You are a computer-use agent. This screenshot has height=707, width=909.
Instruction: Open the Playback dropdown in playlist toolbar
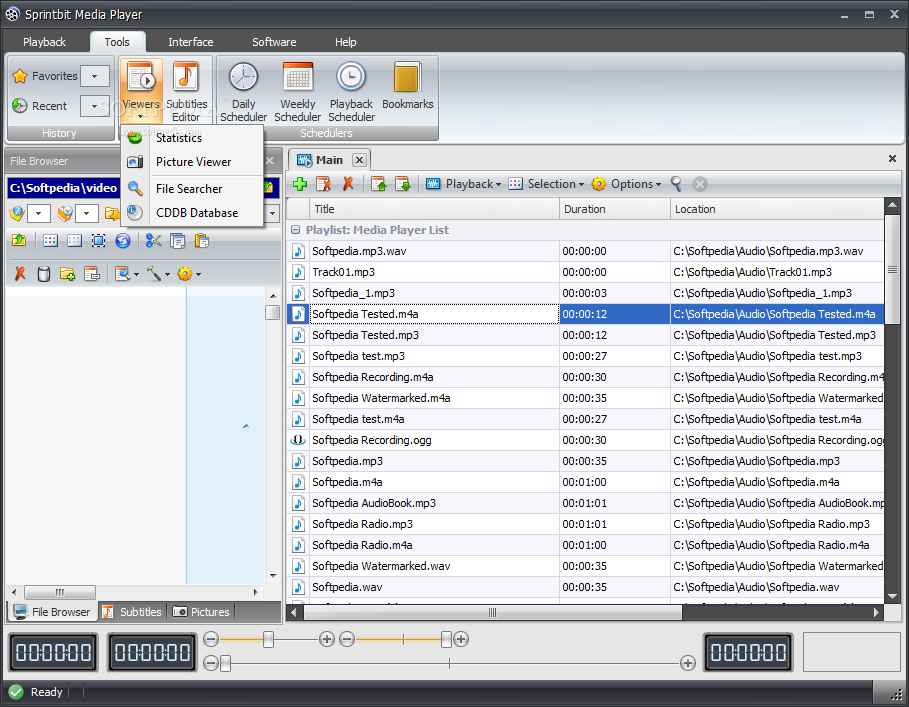click(x=464, y=184)
